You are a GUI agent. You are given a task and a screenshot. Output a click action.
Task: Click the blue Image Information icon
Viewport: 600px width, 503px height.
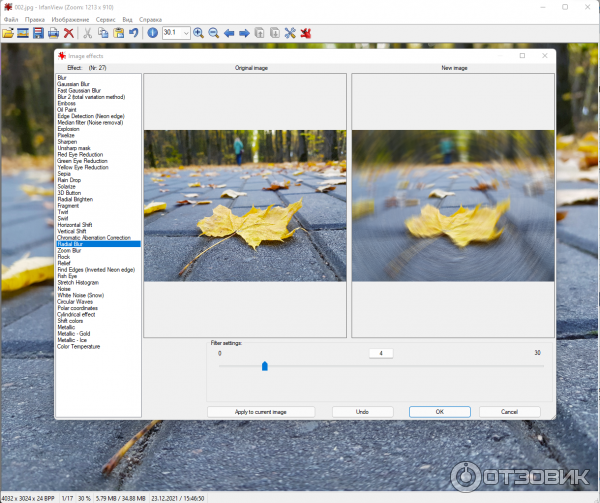point(152,33)
